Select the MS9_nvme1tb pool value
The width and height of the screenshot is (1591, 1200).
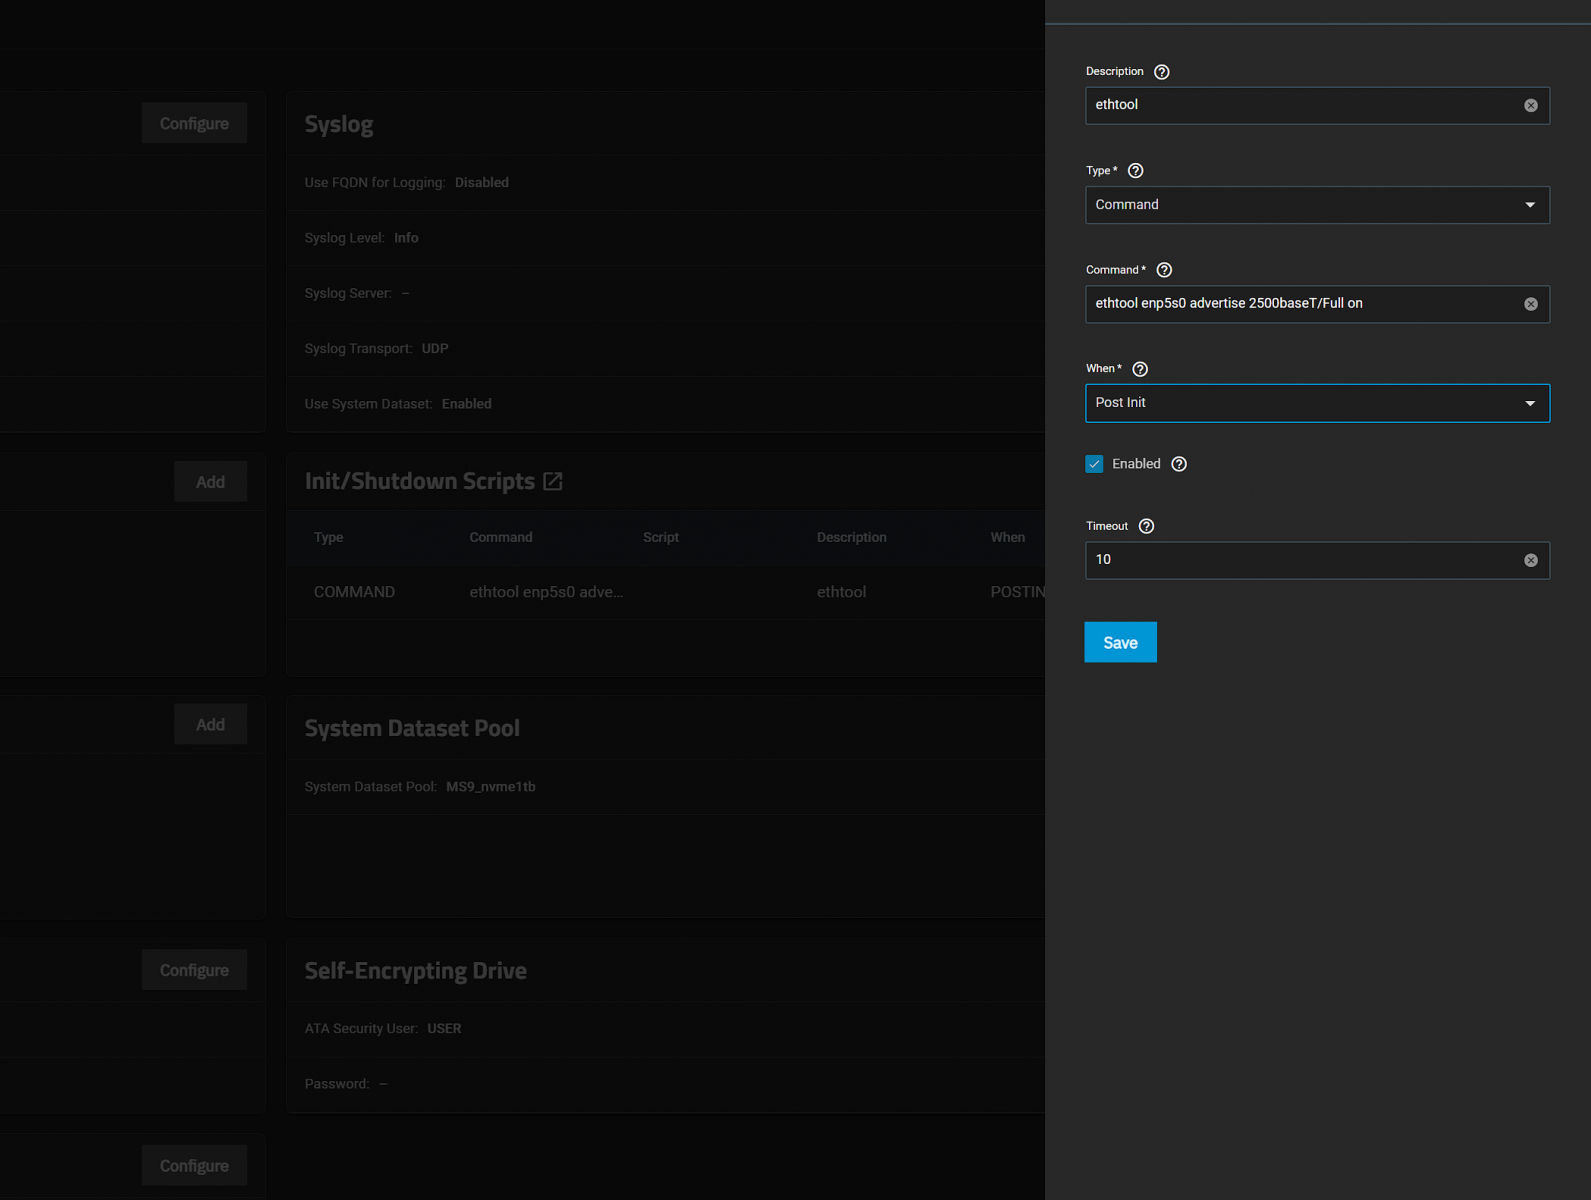point(491,787)
